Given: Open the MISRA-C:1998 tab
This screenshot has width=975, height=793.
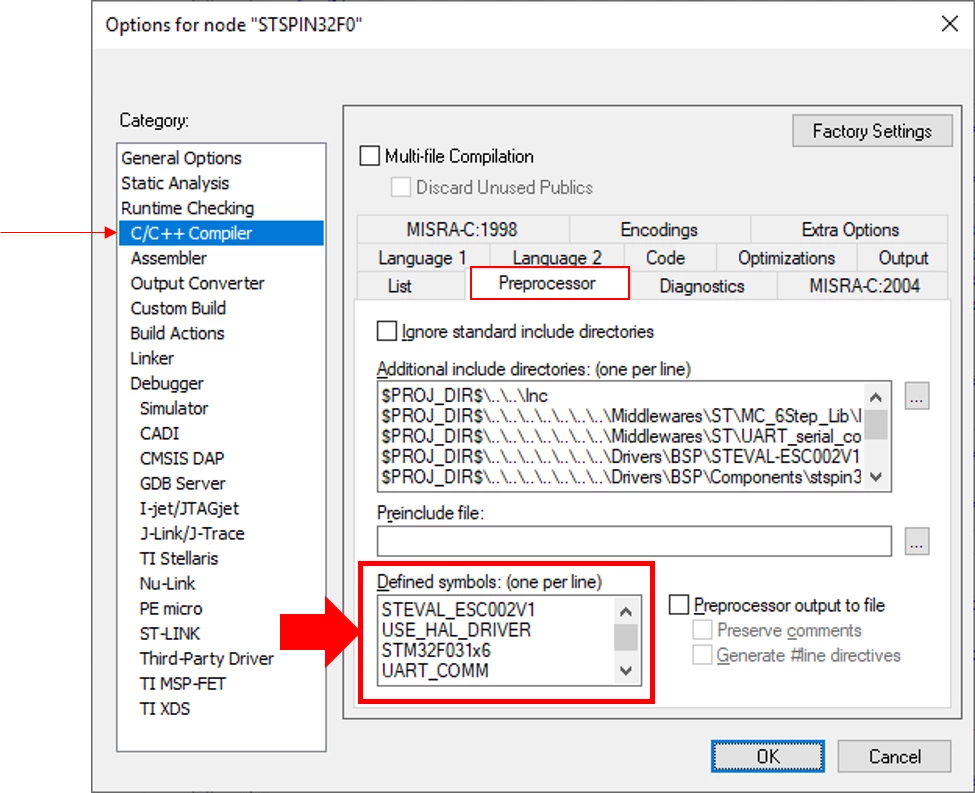Looking at the screenshot, I should pyautogui.click(x=462, y=230).
